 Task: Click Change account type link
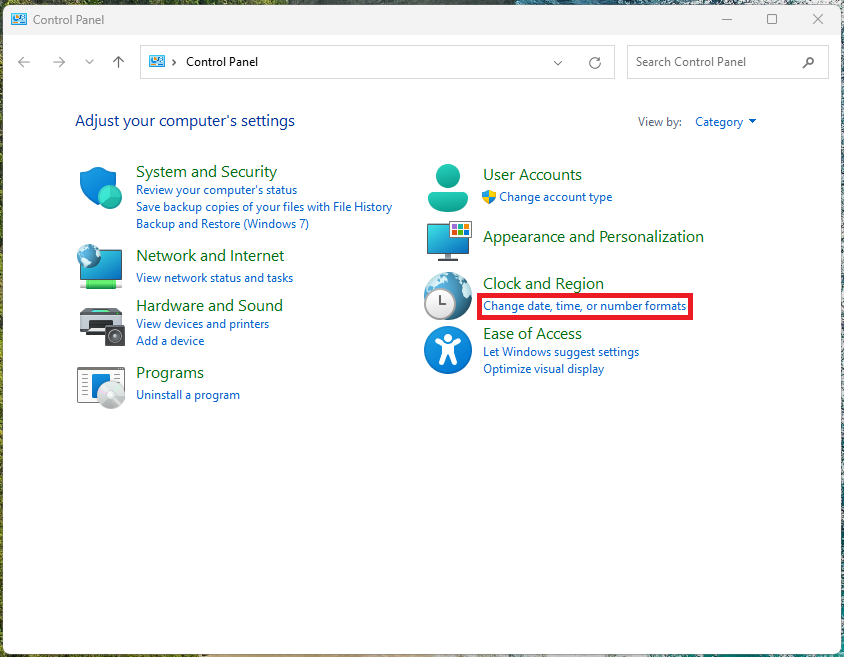[555, 197]
